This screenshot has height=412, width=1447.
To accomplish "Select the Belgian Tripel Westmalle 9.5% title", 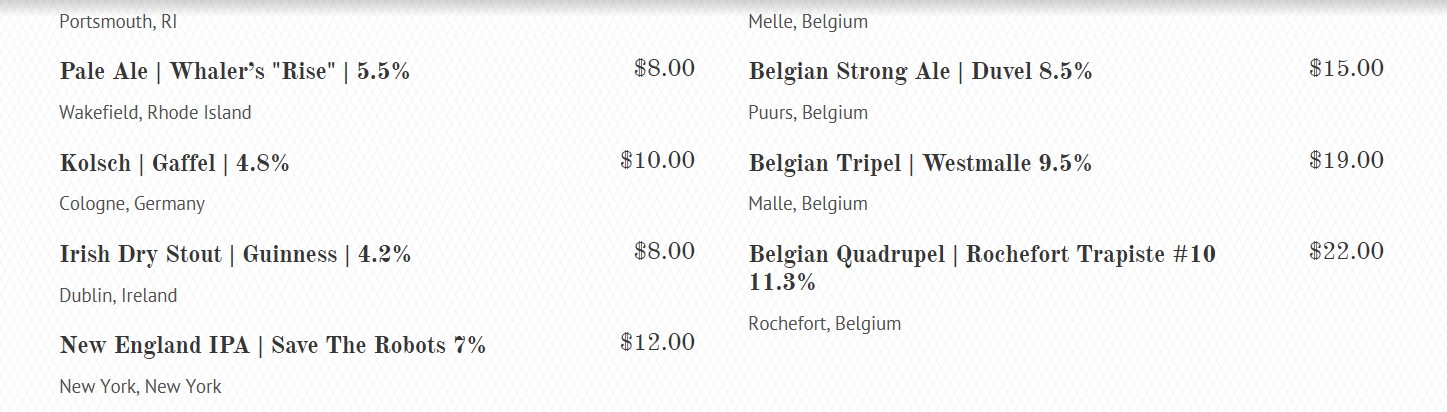I will [919, 163].
